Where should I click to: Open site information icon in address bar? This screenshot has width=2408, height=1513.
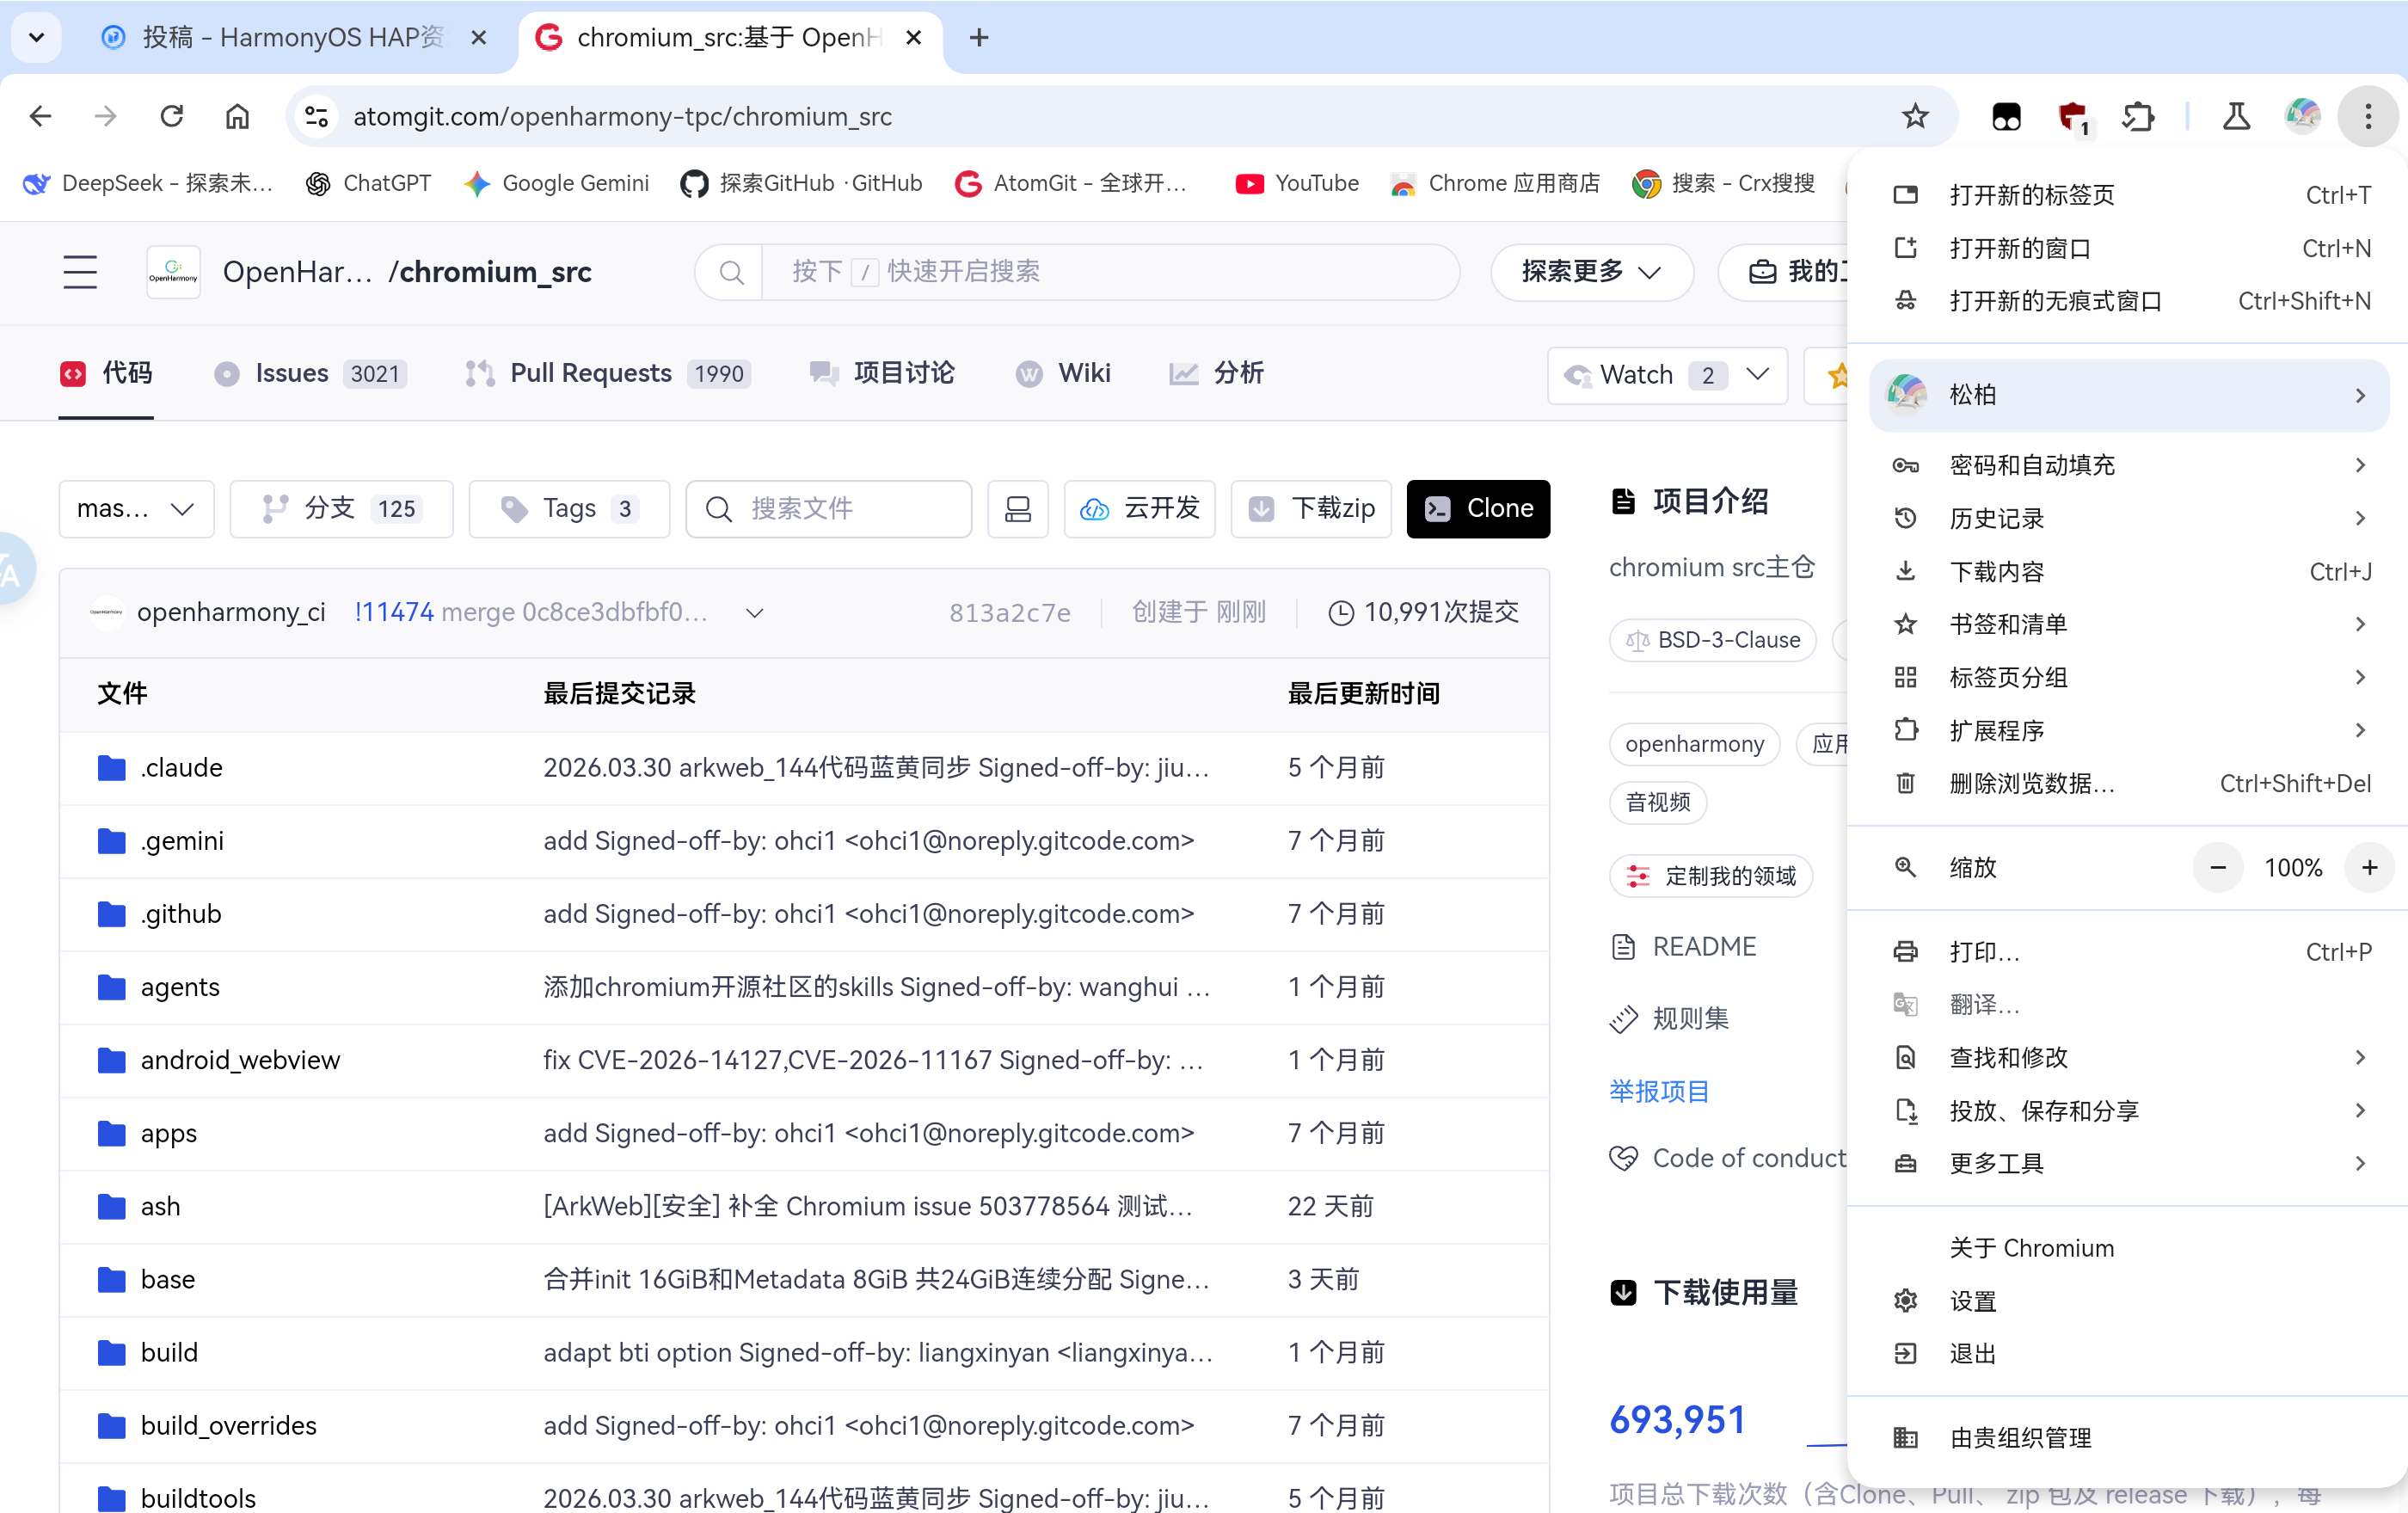pyautogui.click(x=317, y=117)
